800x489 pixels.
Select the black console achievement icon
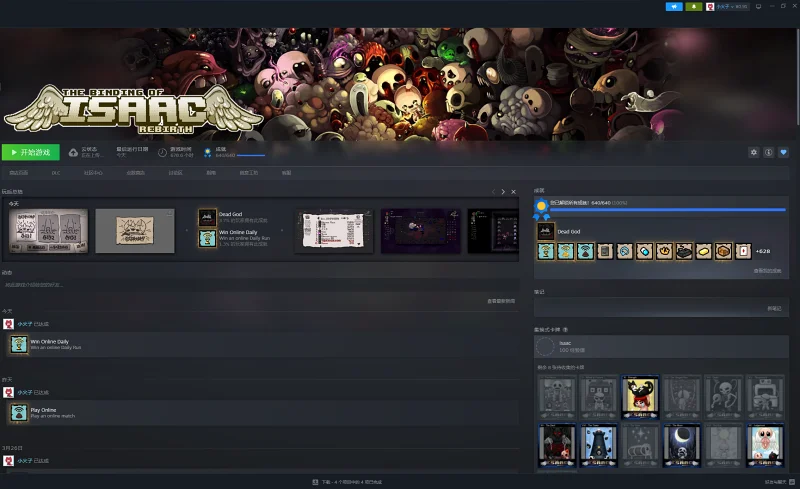pos(684,251)
